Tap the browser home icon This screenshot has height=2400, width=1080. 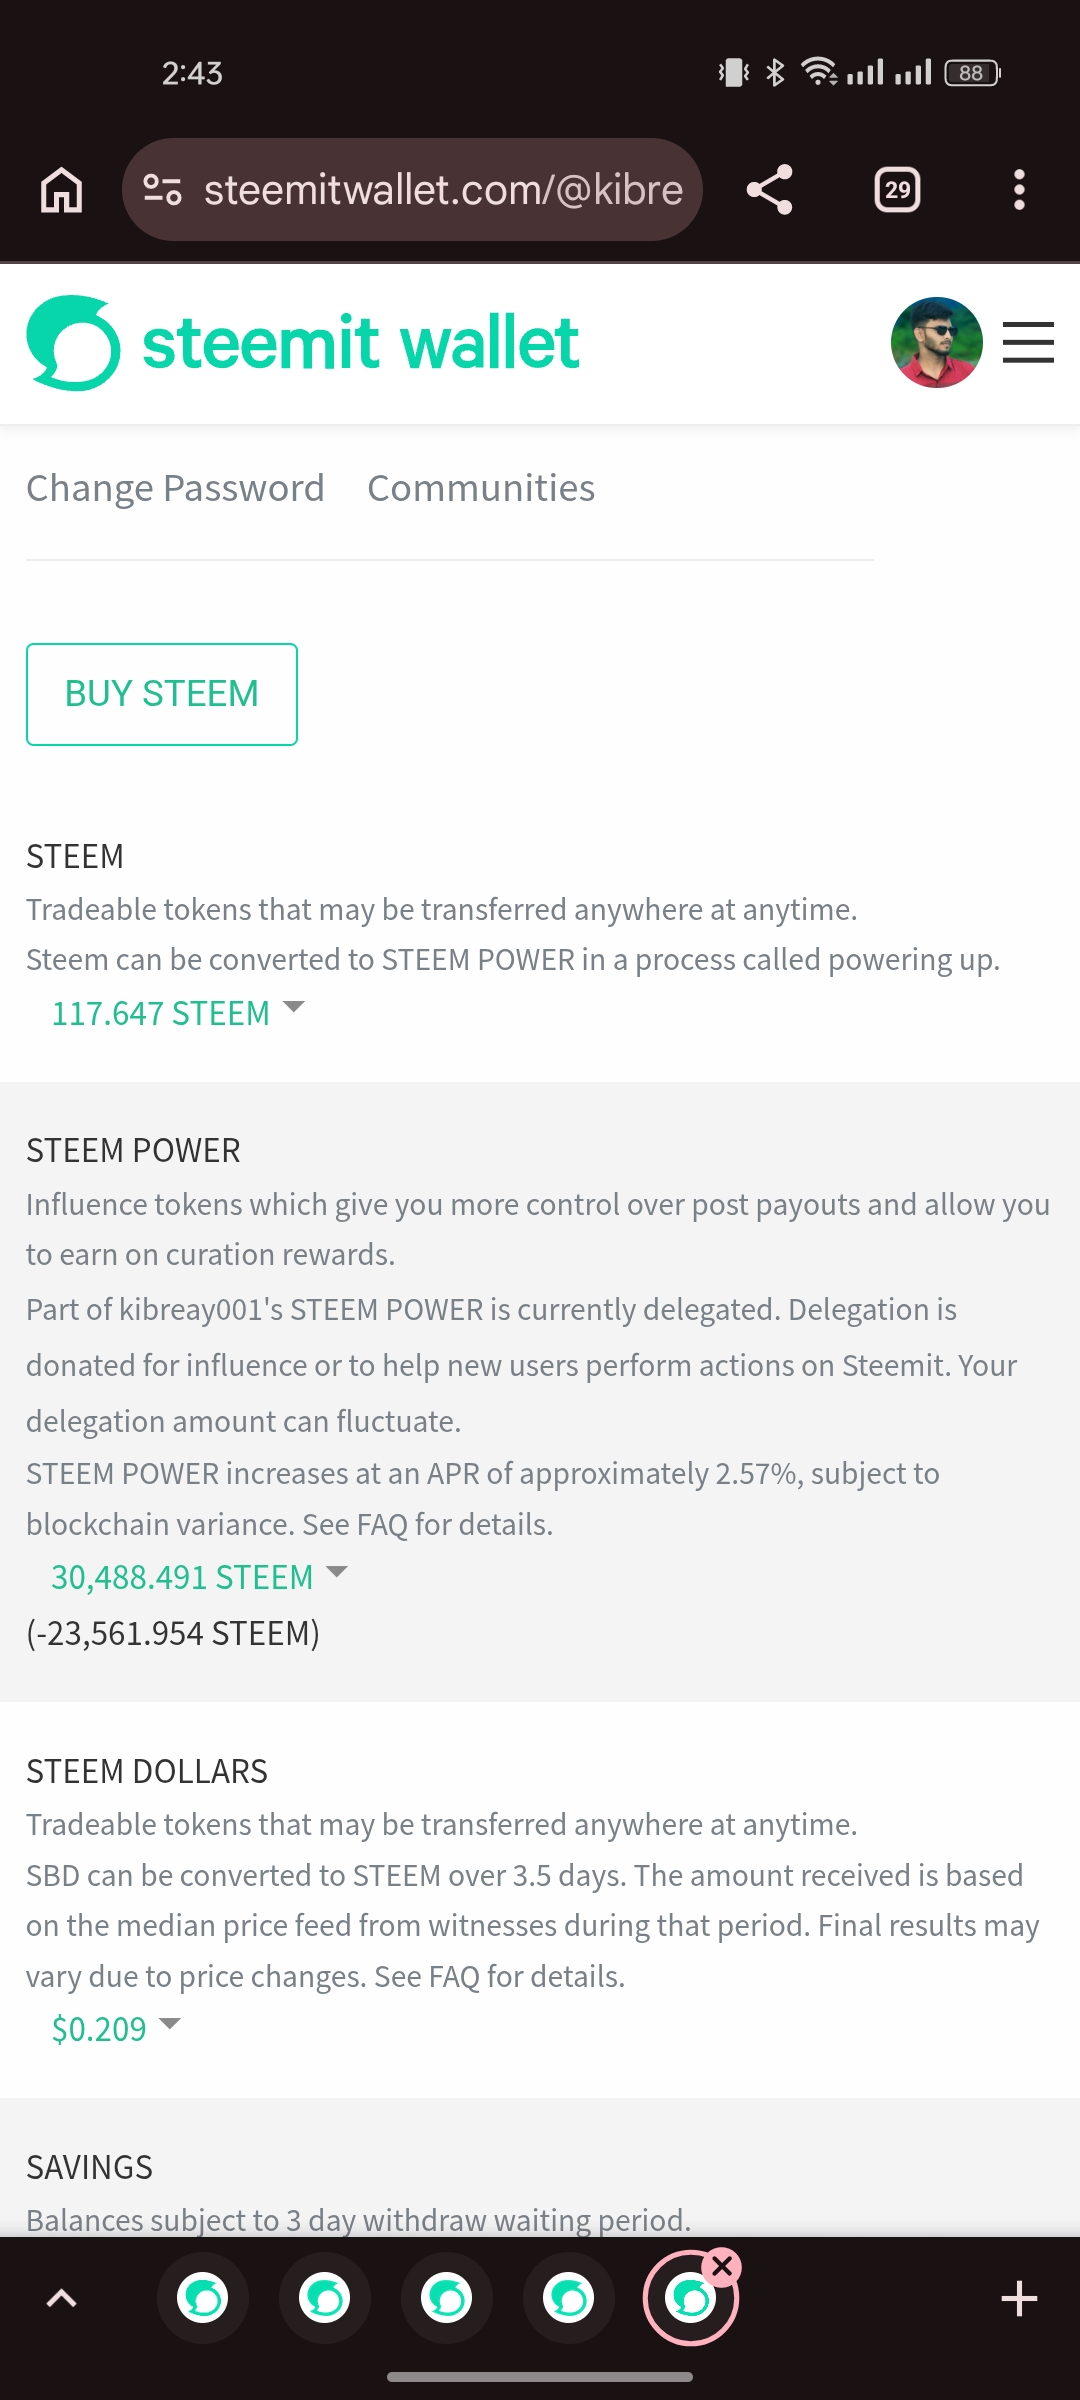click(61, 190)
